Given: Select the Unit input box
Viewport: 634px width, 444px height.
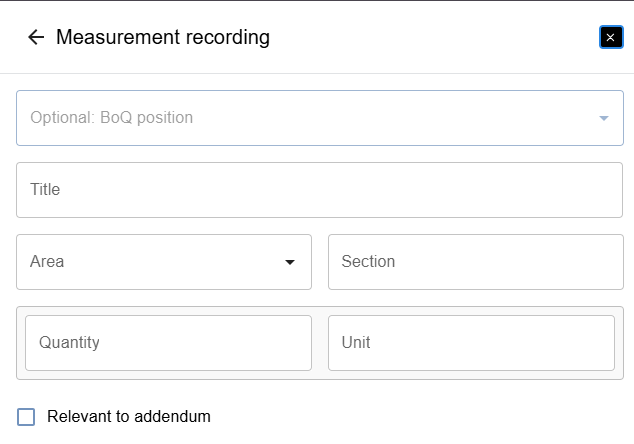Looking at the screenshot, I should point(471,343).
